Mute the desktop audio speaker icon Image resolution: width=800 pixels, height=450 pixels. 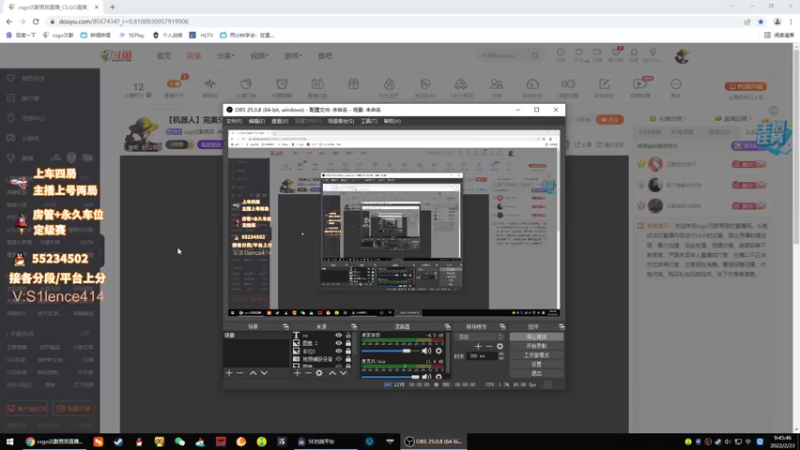pos(427,351)
